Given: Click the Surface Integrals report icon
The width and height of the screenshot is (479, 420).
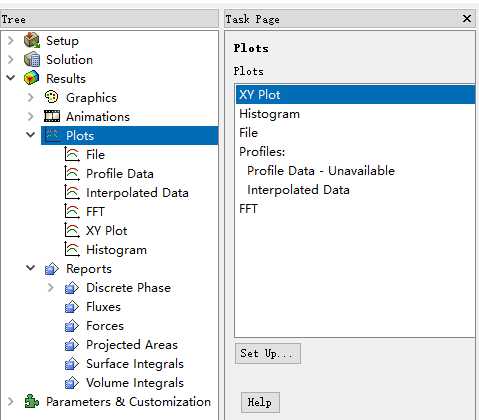Looking at the screenshot, I should click(x=72, y=364).
